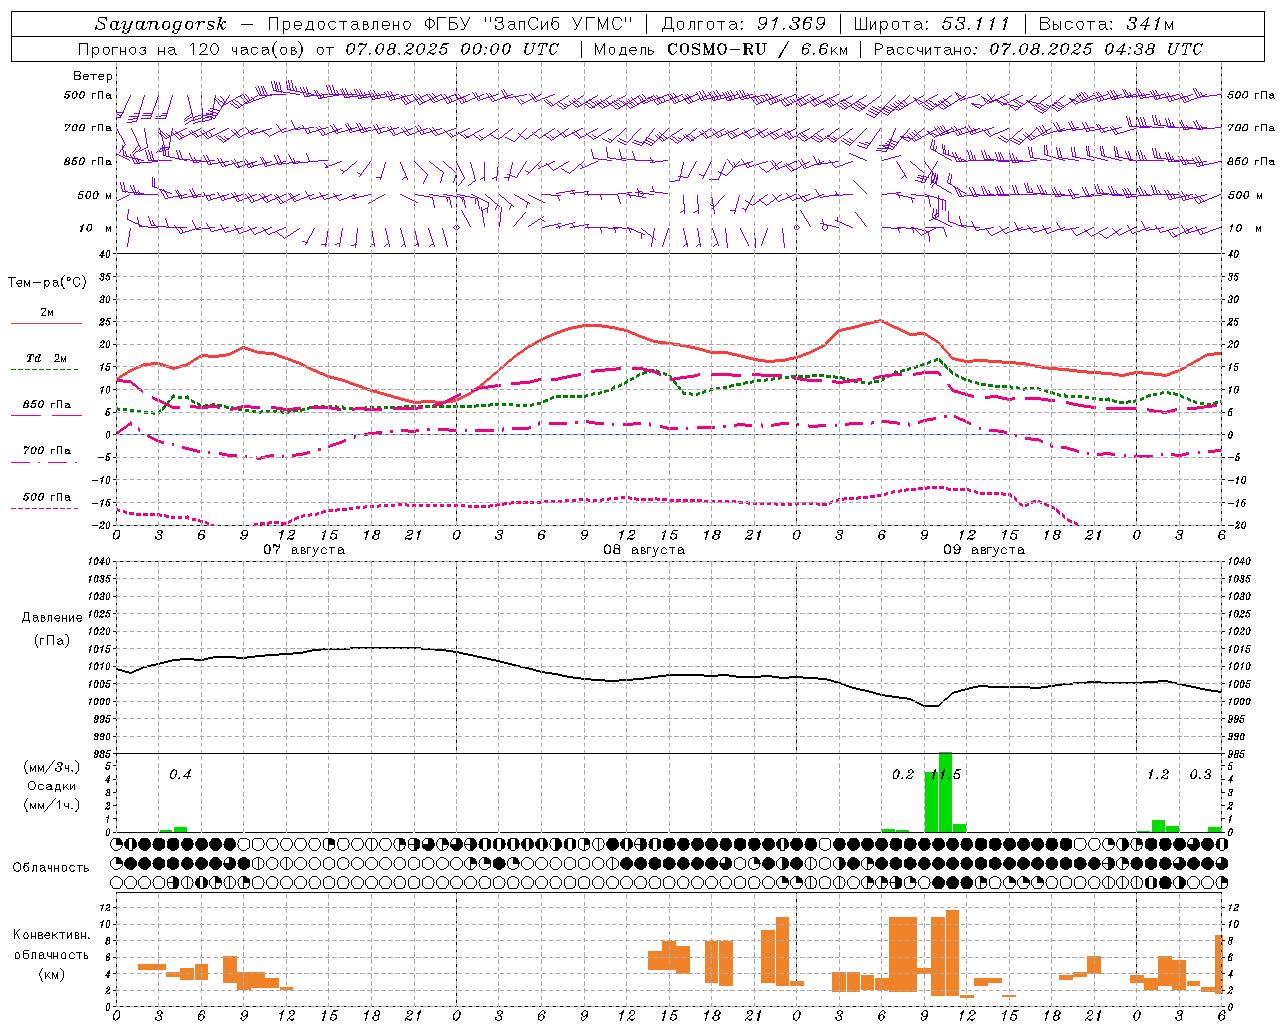
Task: Select the 'Высота: 341м' elevation text
Action: click(1106, 24)
